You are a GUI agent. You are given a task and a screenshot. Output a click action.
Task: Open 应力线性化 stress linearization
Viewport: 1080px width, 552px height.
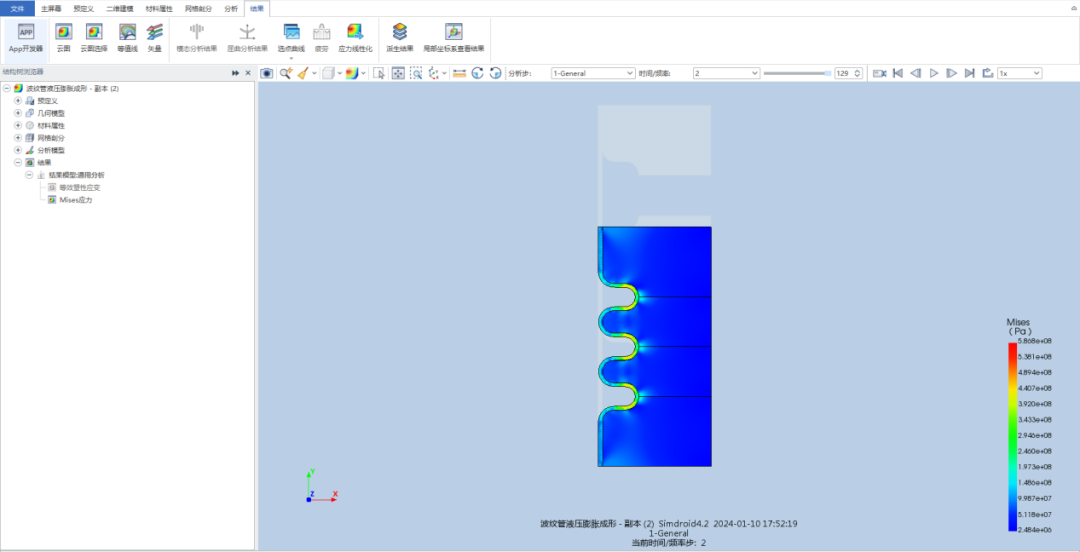(x=355, y=38)
